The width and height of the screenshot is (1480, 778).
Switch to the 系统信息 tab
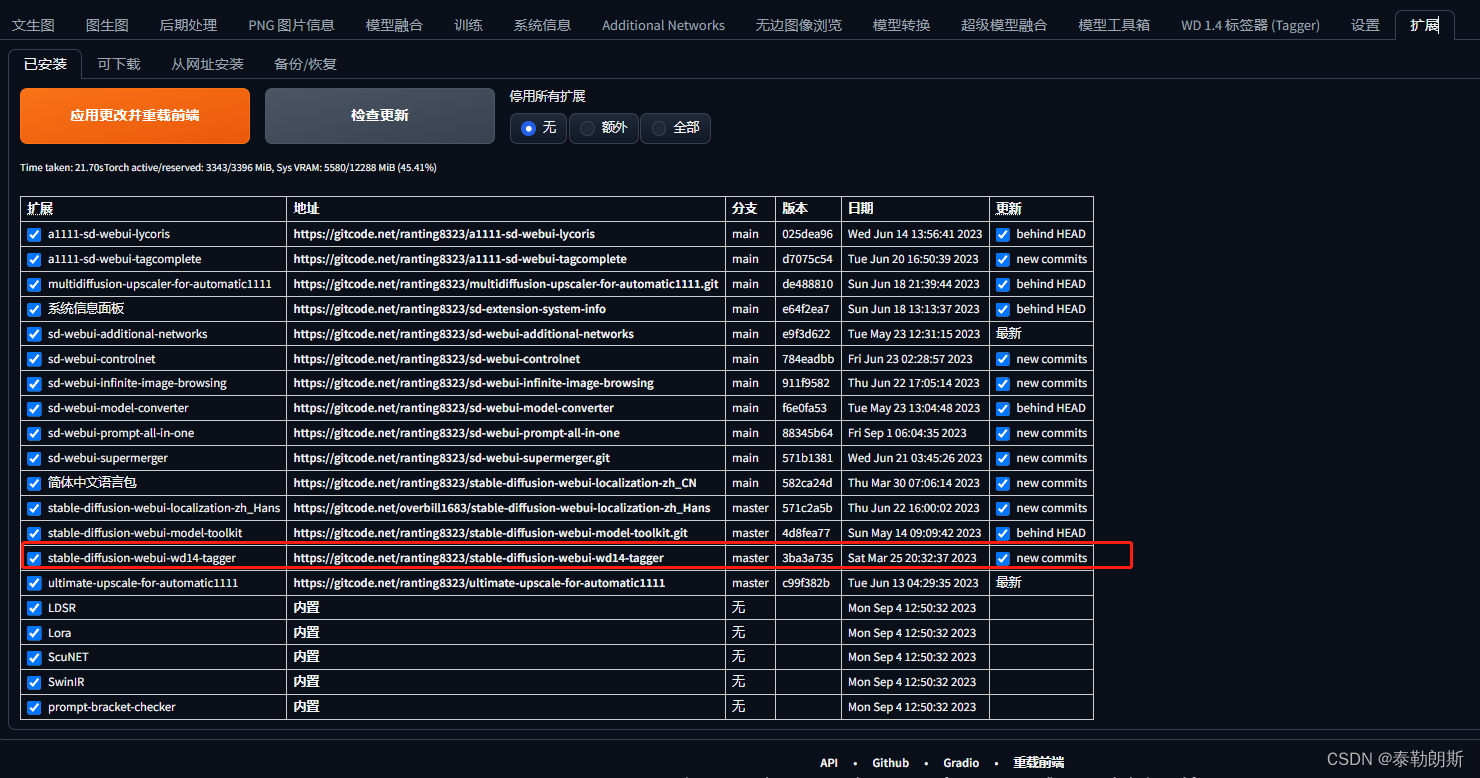pos(542,25)
